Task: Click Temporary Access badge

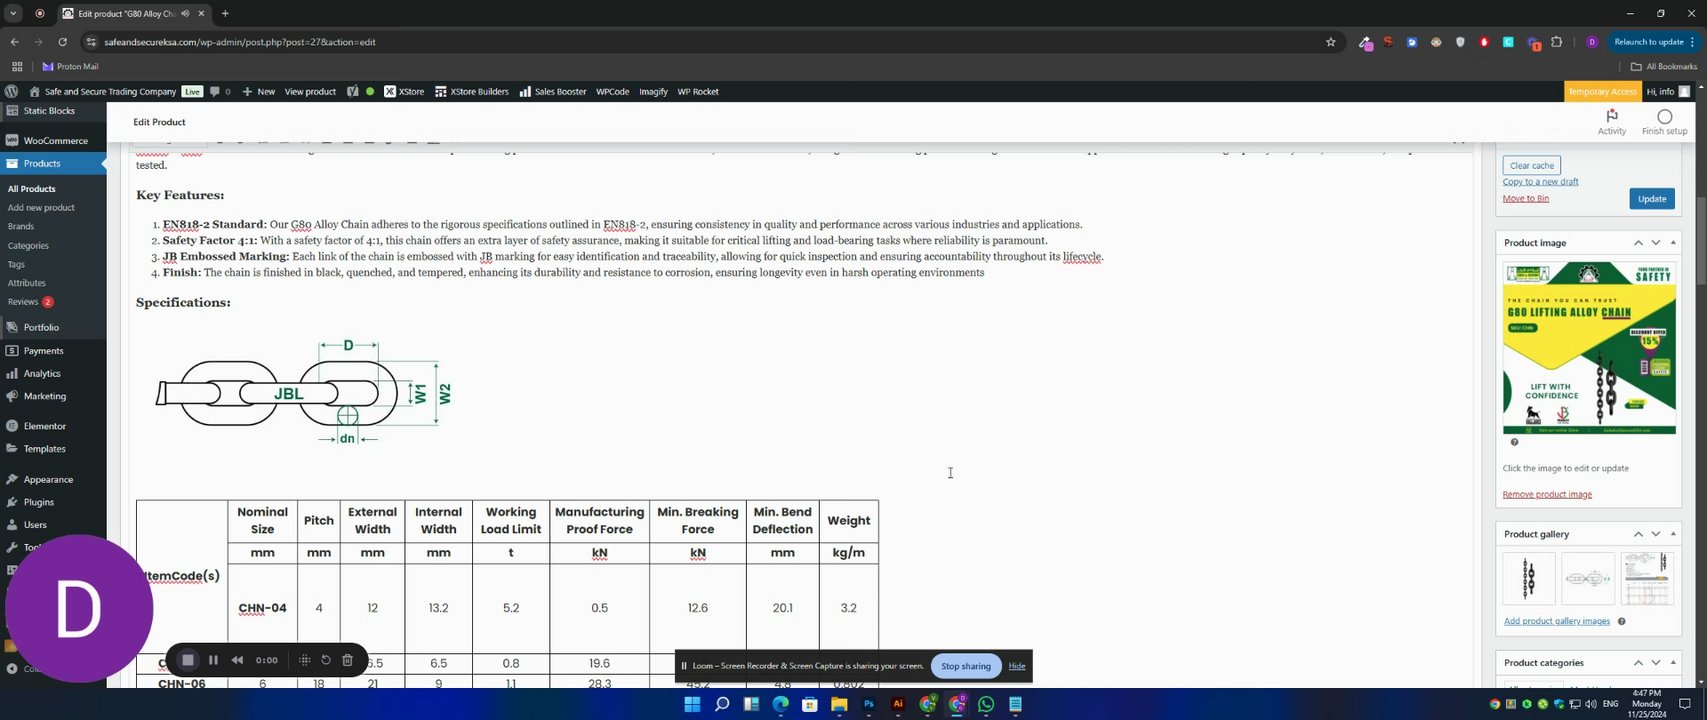Action: 1602,91
